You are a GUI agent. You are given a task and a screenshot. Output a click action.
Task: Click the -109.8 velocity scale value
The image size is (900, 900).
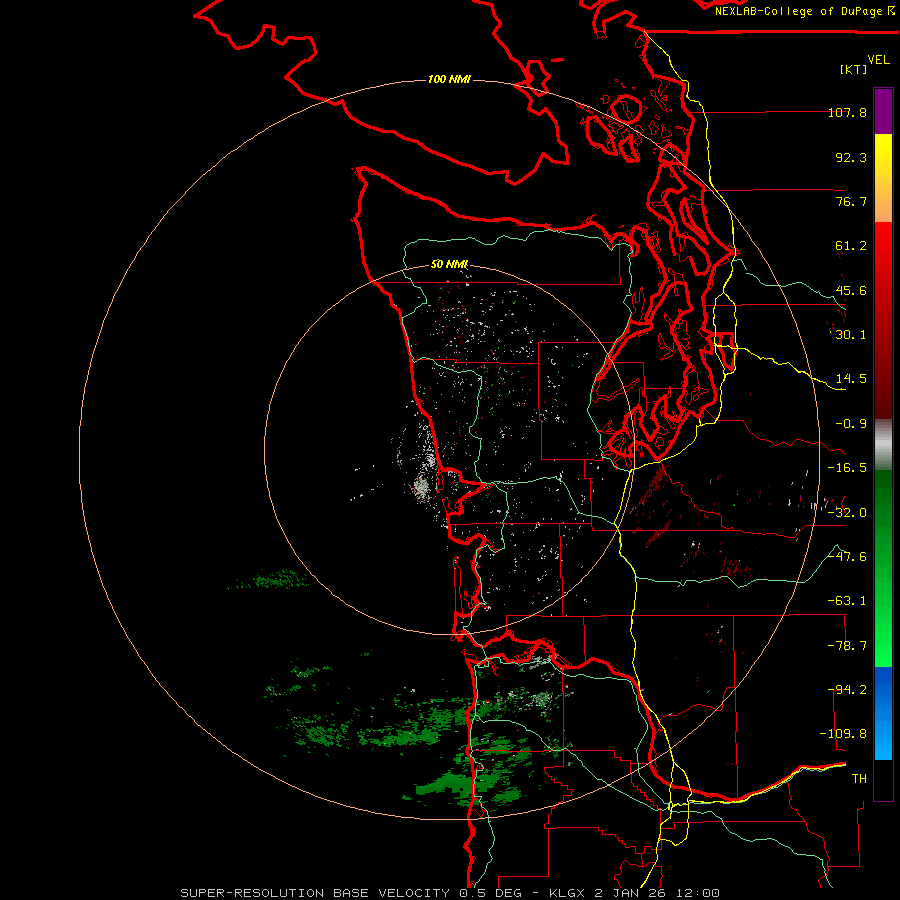[843, 734]
